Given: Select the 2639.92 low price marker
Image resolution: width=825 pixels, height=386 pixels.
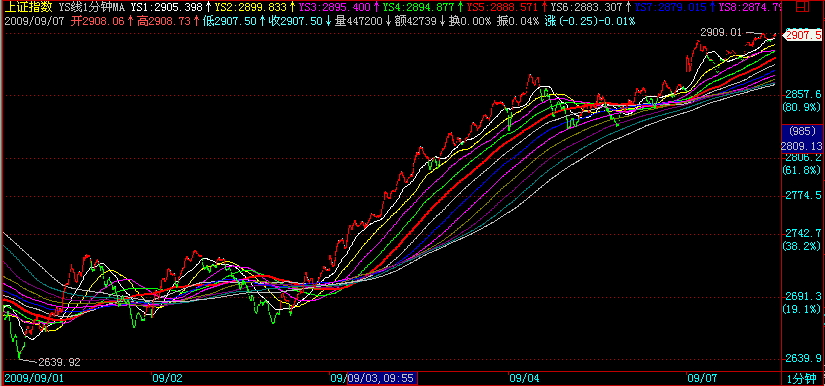Looking at the screenshot, I should tap(60, 362).
